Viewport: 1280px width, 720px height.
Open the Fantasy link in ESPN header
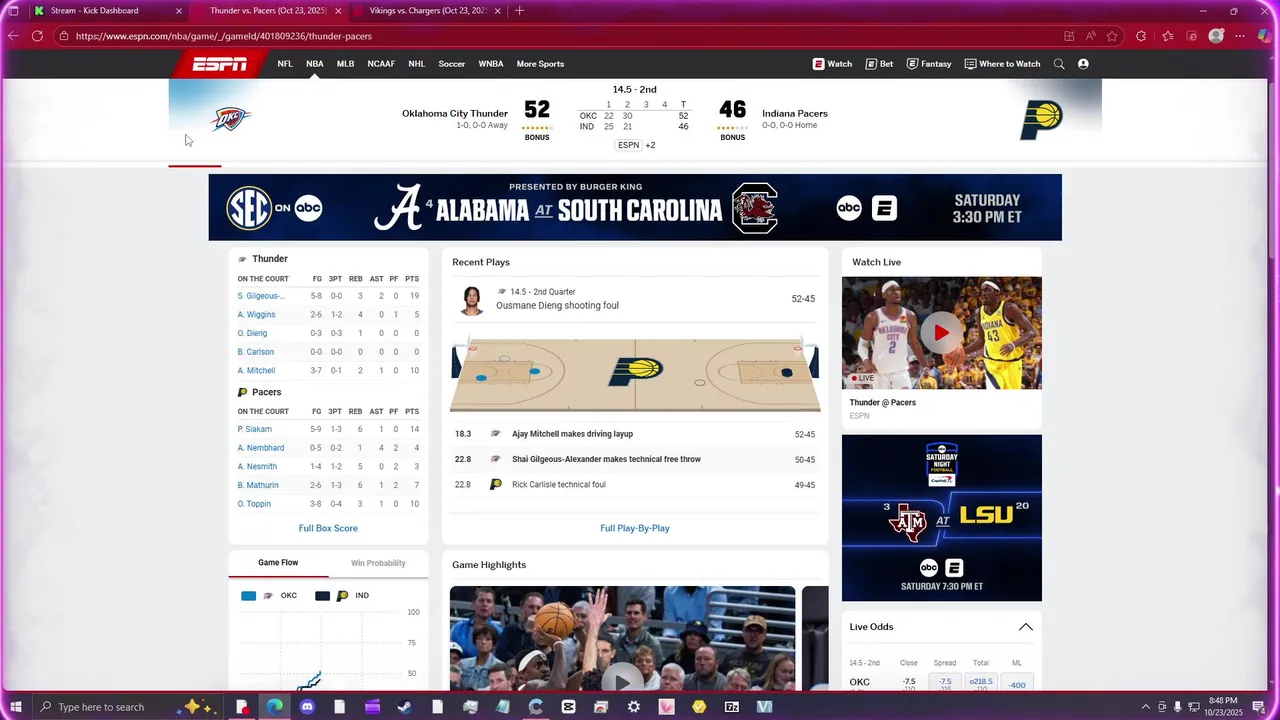point(929,64)
